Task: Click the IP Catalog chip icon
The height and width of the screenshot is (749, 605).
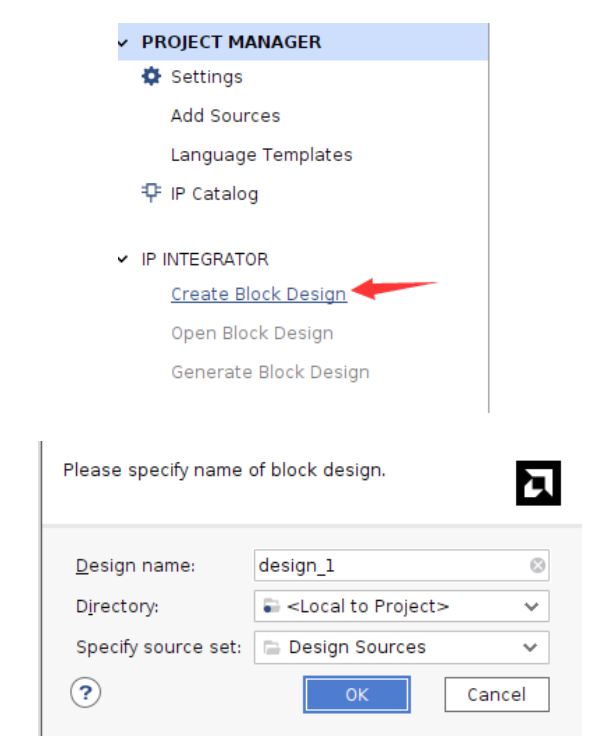Action: [151, 193]
